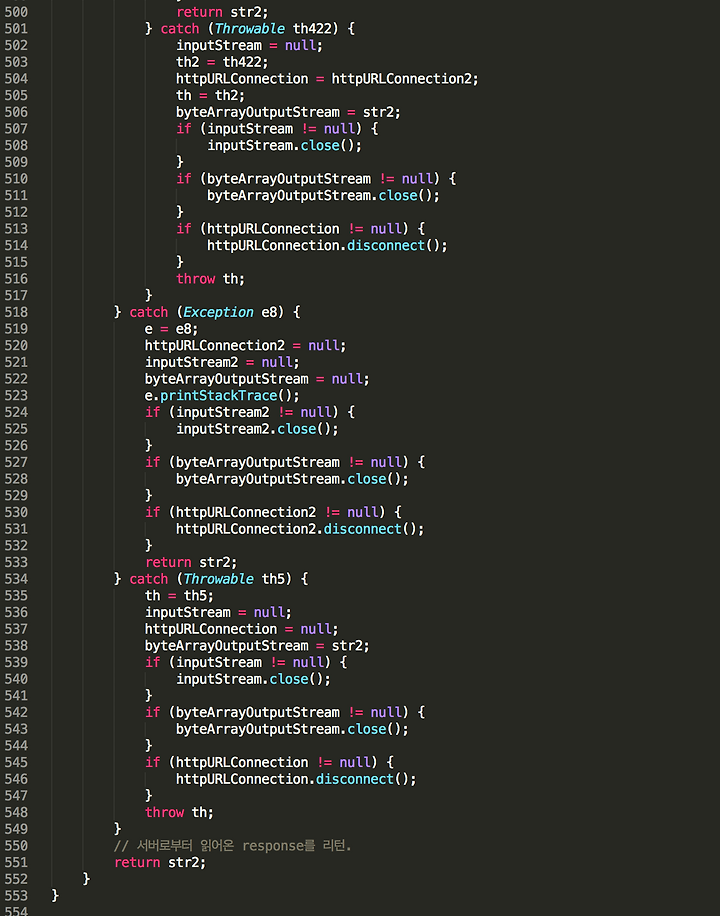The image size is (720, 916).
Task: Click line number 502 in gutter
Action: click(16, 46)
